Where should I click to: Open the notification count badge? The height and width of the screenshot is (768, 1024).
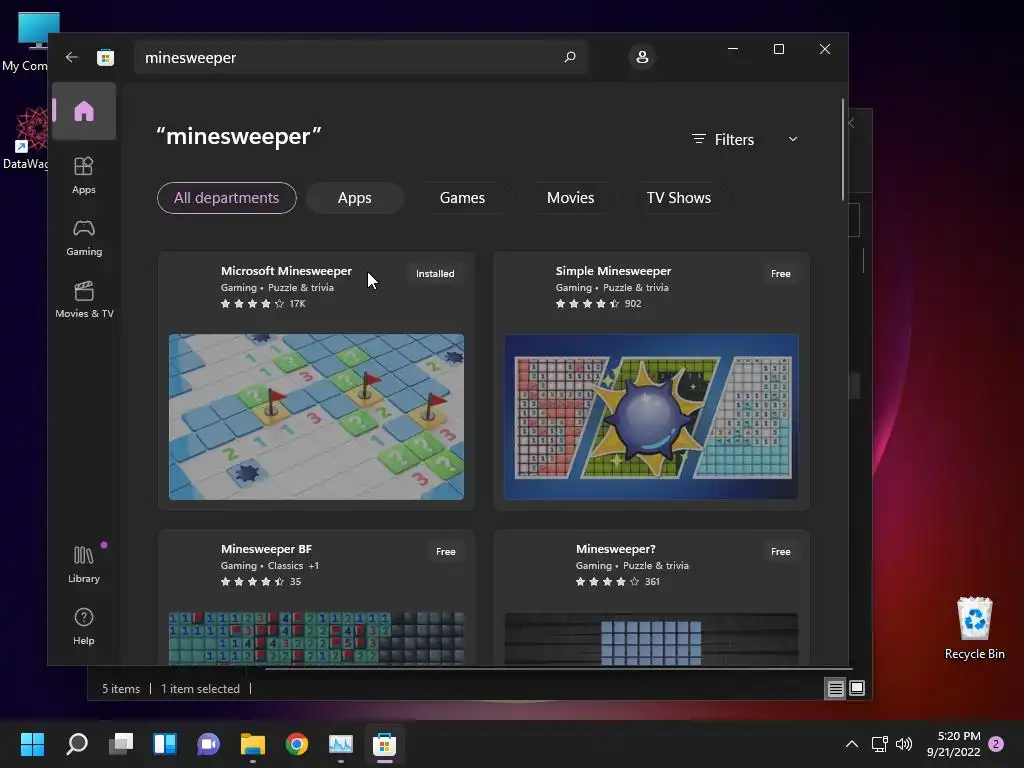997,744
